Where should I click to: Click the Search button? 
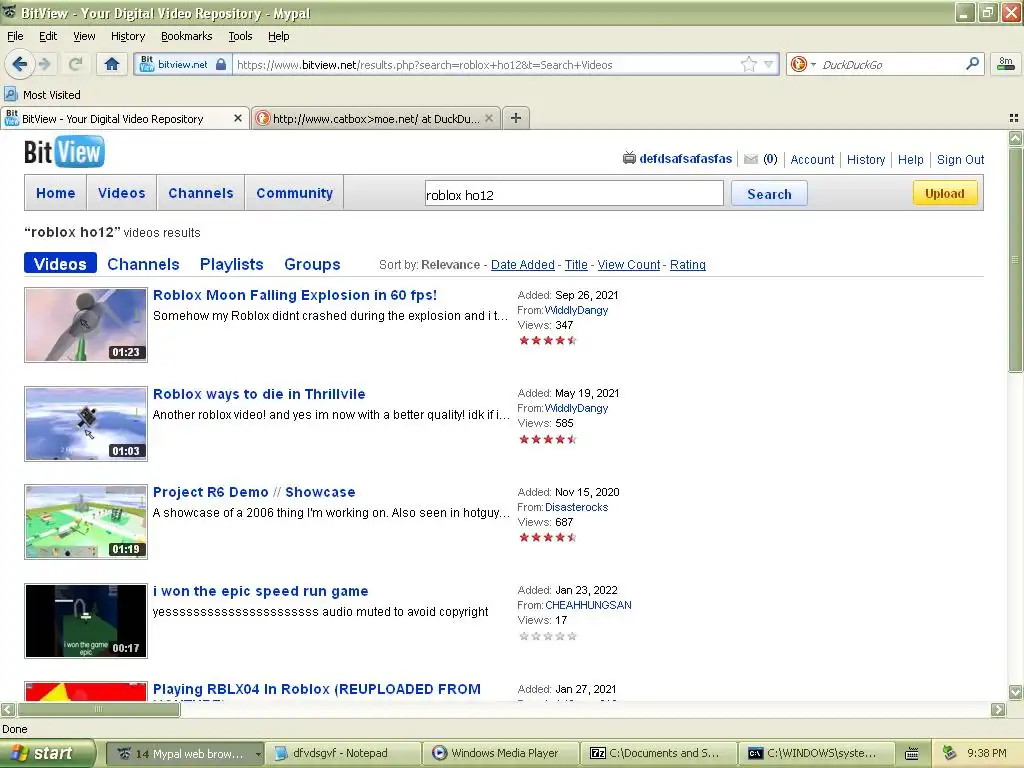pos(769,194)
